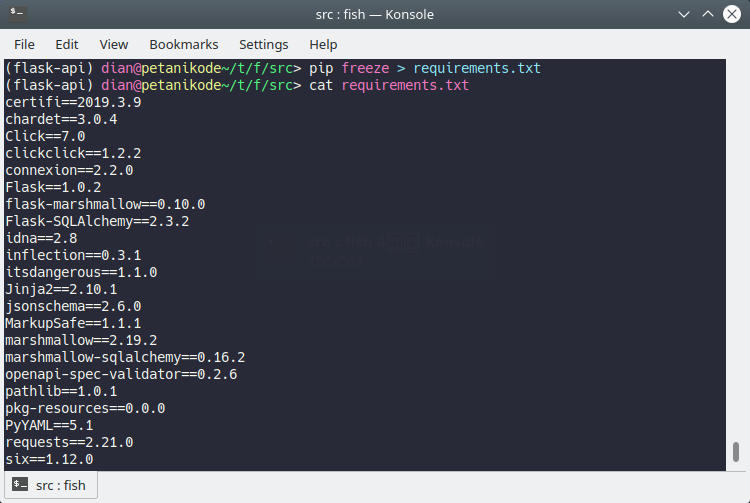The height and width of the screenshot is (503, 750).
Task: Click the terminal scrollbar handle
Action: pyautogui.click(x=736, y=450)
